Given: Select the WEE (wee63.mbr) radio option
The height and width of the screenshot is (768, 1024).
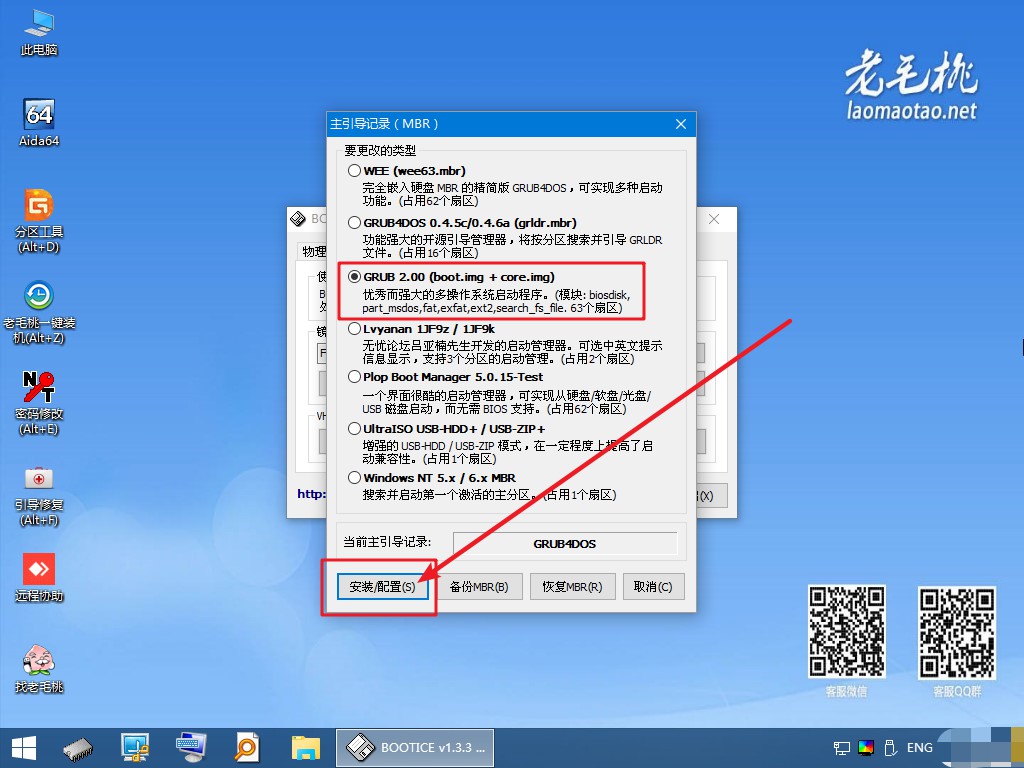Looking at the screenshot, I should pos(355,171).
